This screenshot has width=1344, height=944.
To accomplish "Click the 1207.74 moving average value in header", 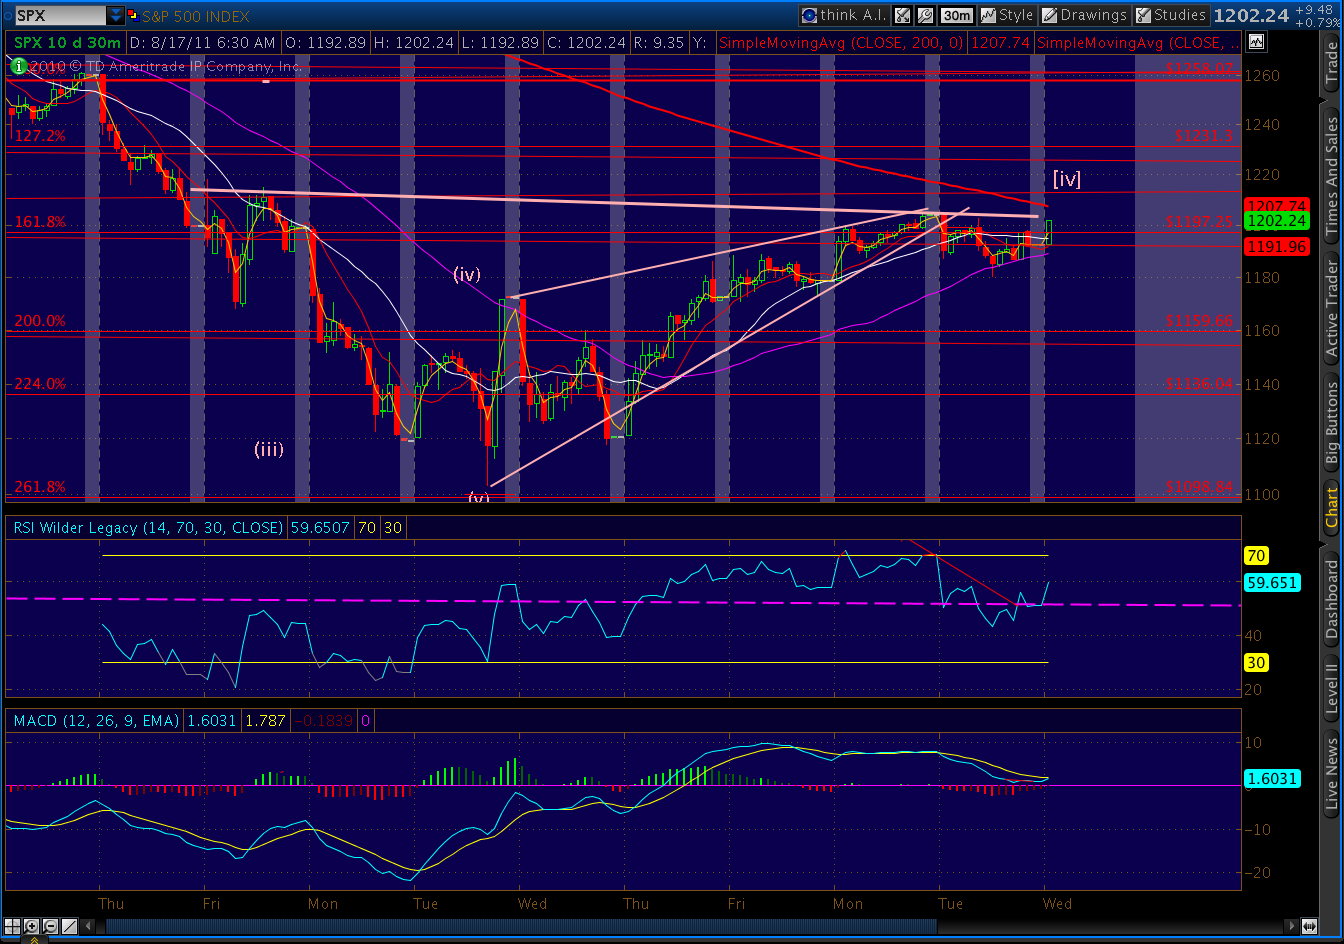I will [1000, 42].
